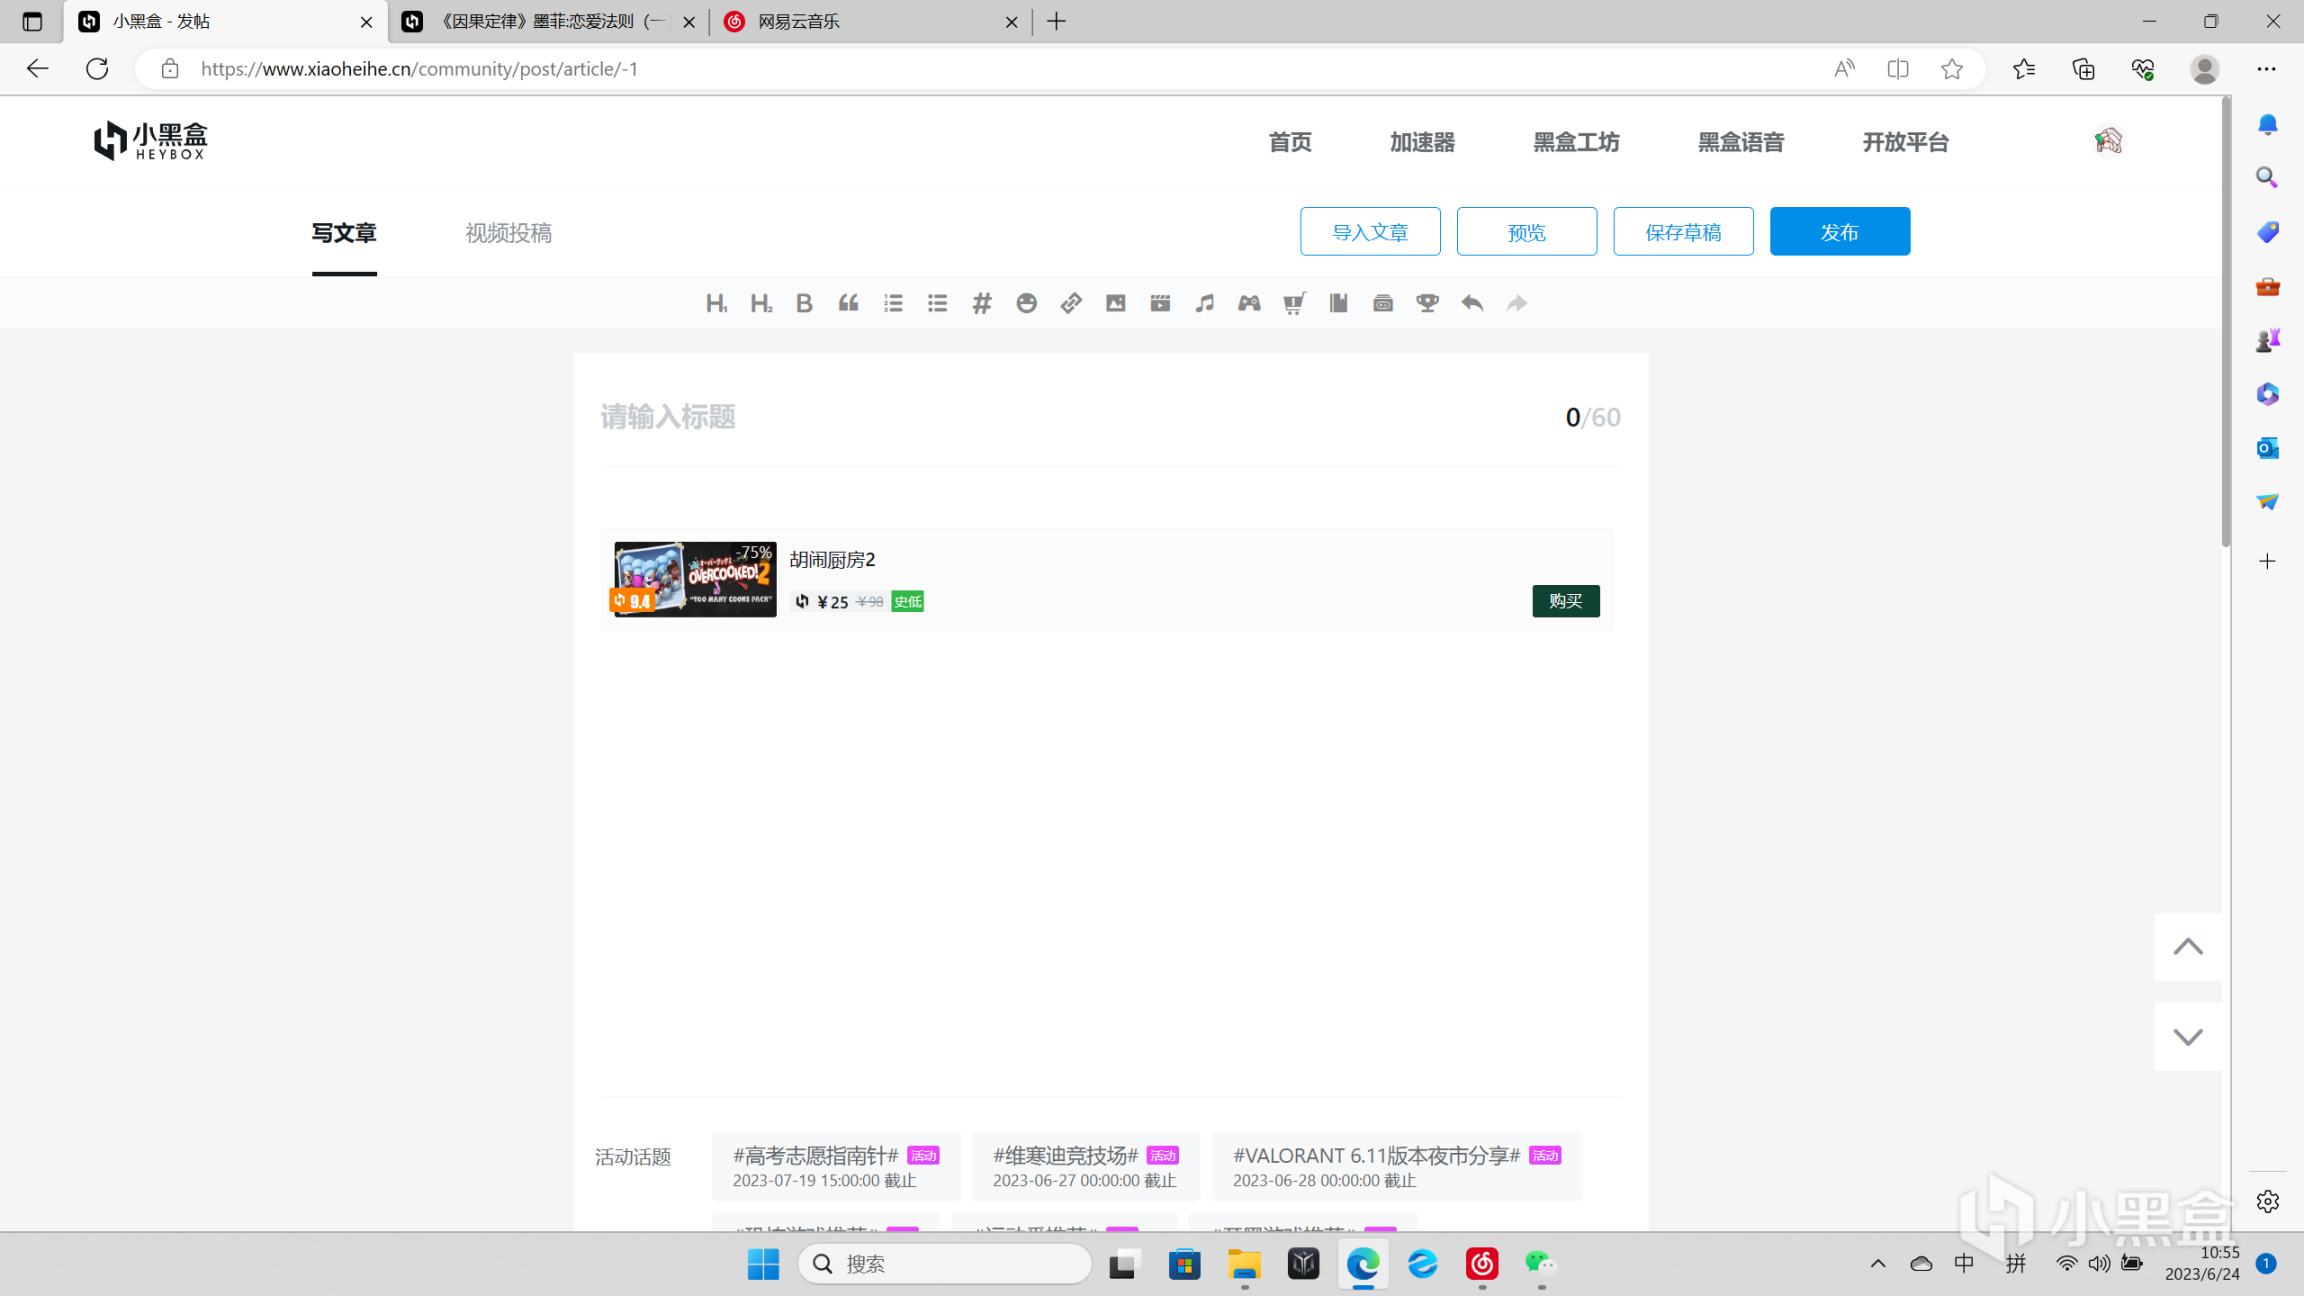Screen dimensions: 2304x1296
Task: Toggle Heading 1 style
Action: (716, 303)
